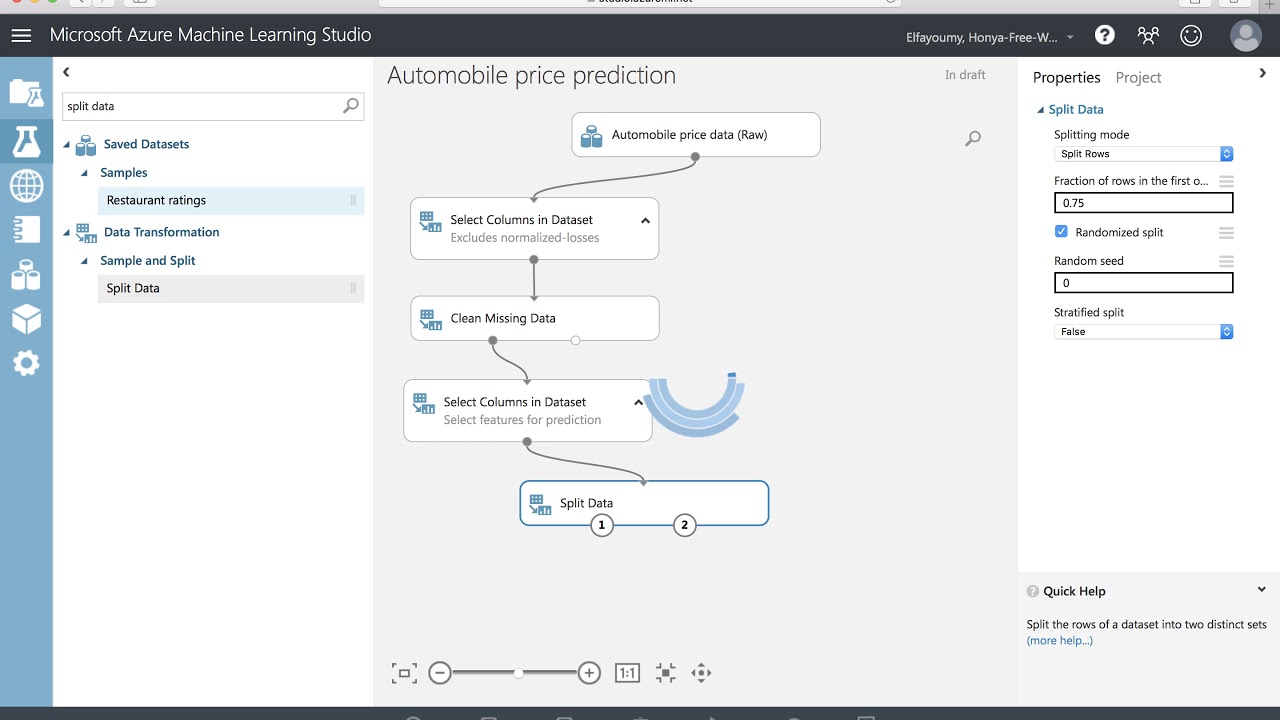Collapse the Saved Datasets tree node
Screen dimensions: 1280x720
[67, 145]
